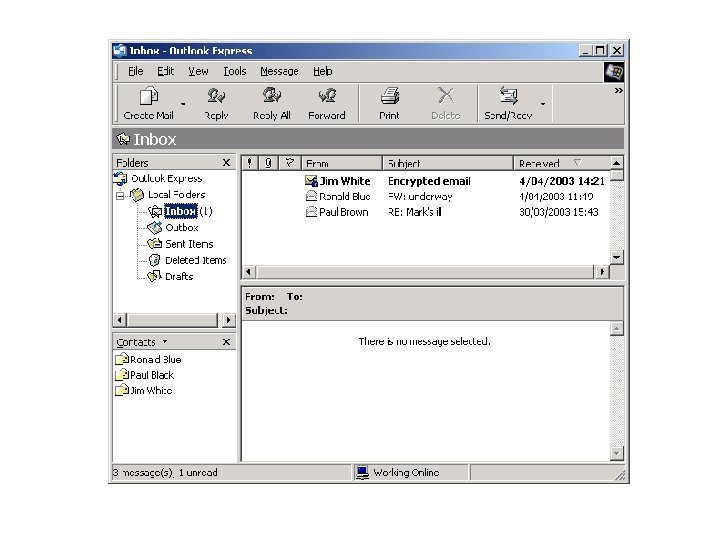
Task: Close the Folders pane
Action: click(226, 163)
